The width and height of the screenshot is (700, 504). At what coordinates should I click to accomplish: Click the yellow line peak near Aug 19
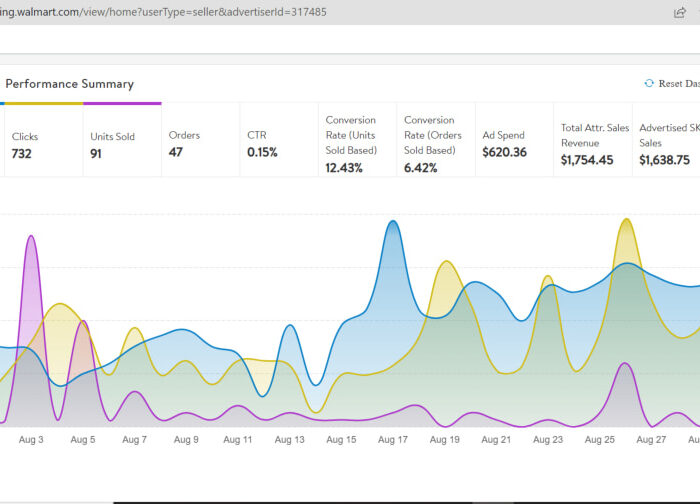(446, 263)
